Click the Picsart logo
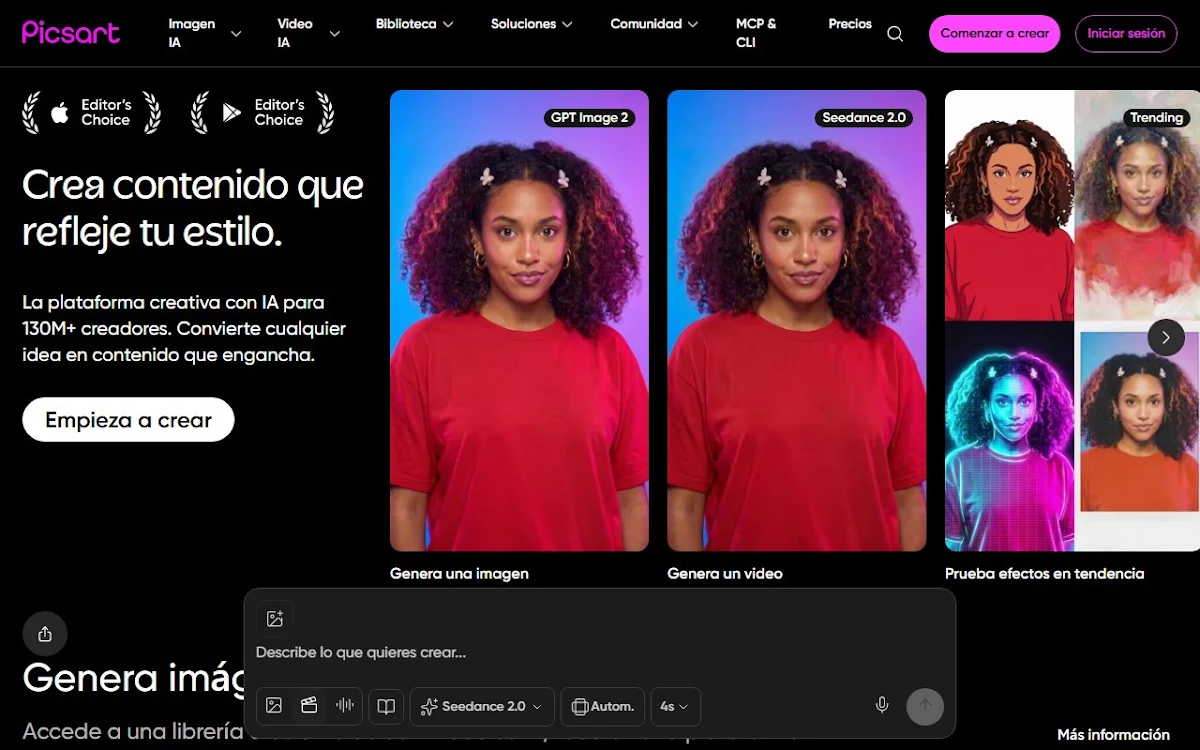 70,32
